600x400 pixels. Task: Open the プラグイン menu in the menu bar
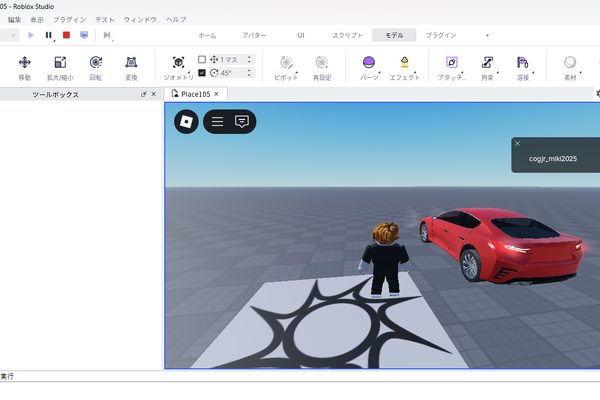(x=69, y=20)
